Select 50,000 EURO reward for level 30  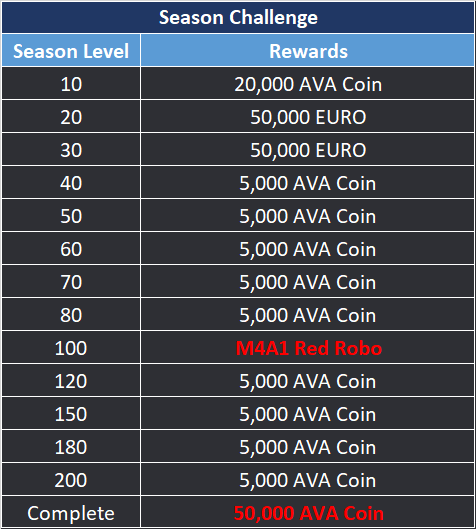[308, 149]
